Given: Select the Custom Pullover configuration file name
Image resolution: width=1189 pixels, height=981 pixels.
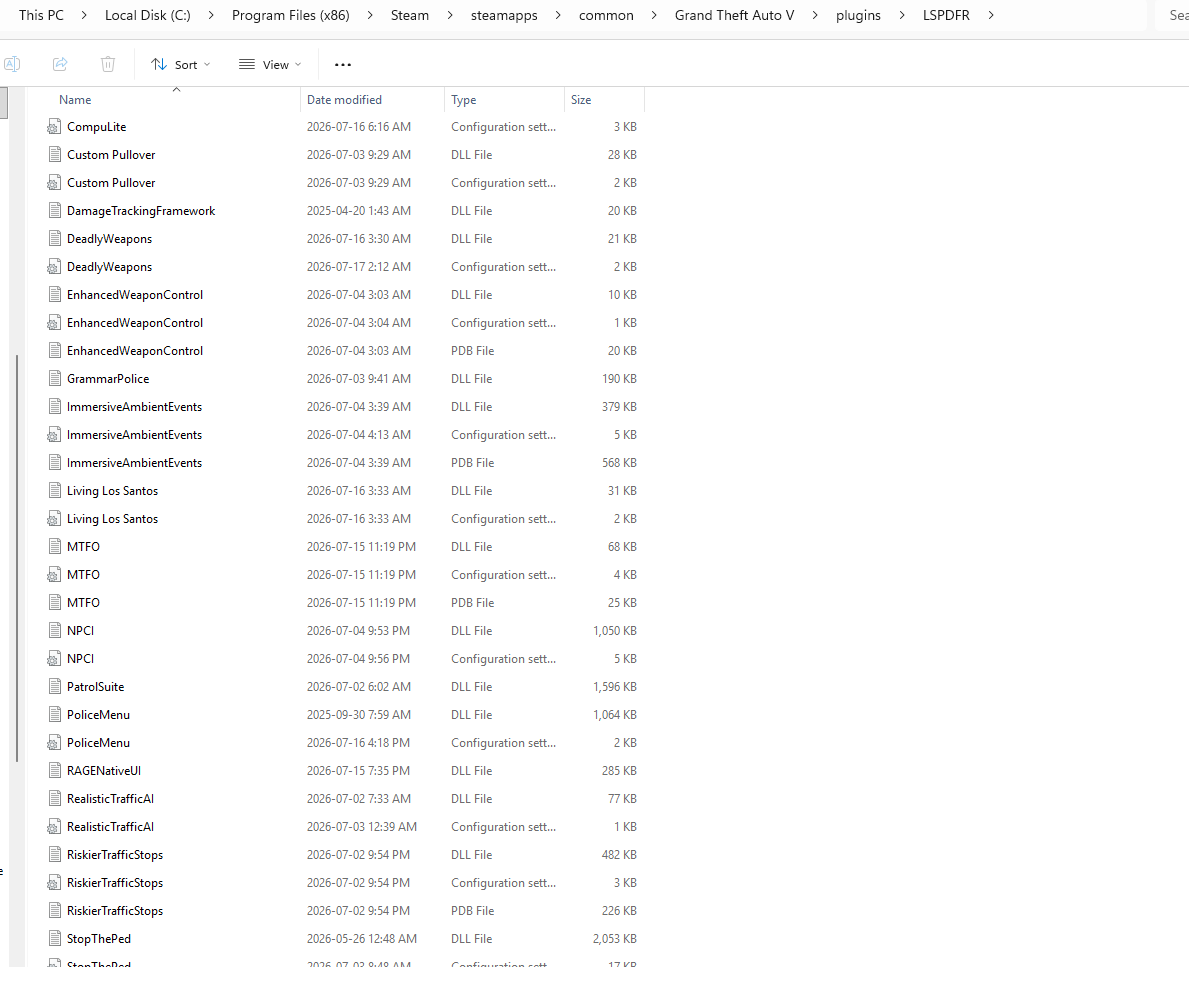Looking at the screenshot, I should pos(111,183).
